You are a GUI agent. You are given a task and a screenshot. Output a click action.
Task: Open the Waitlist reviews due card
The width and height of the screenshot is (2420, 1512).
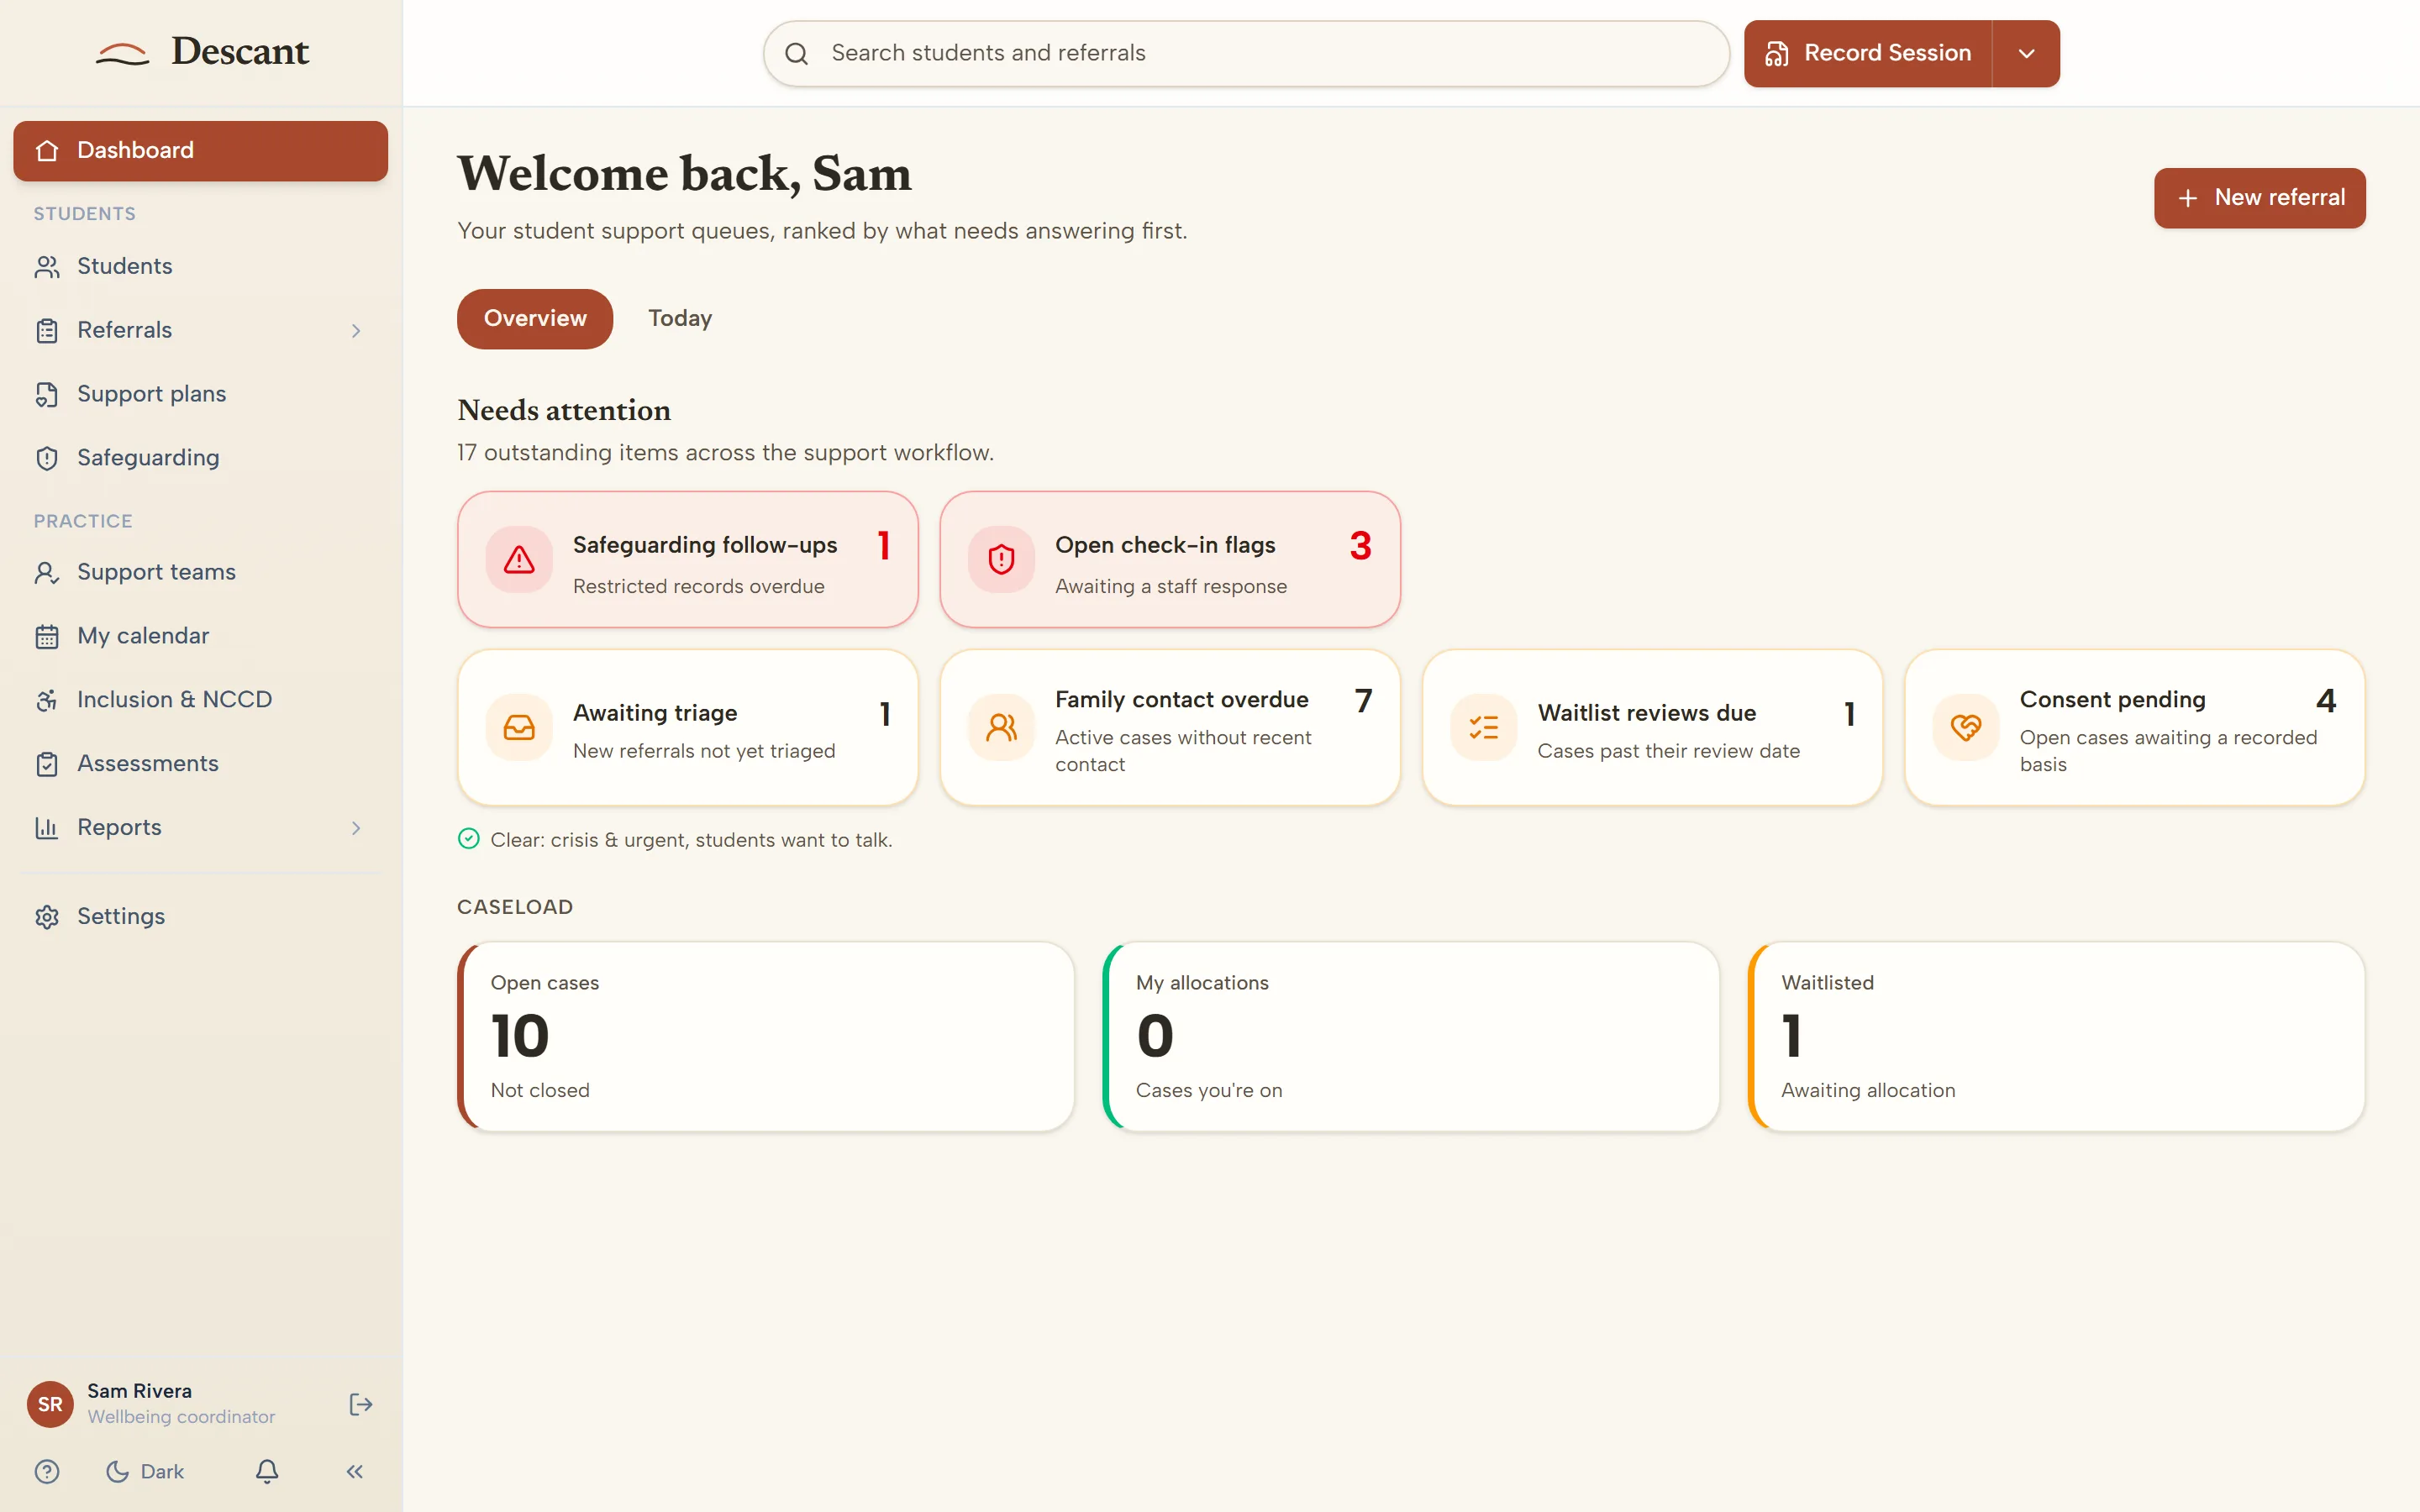[x=1652, y=728]
